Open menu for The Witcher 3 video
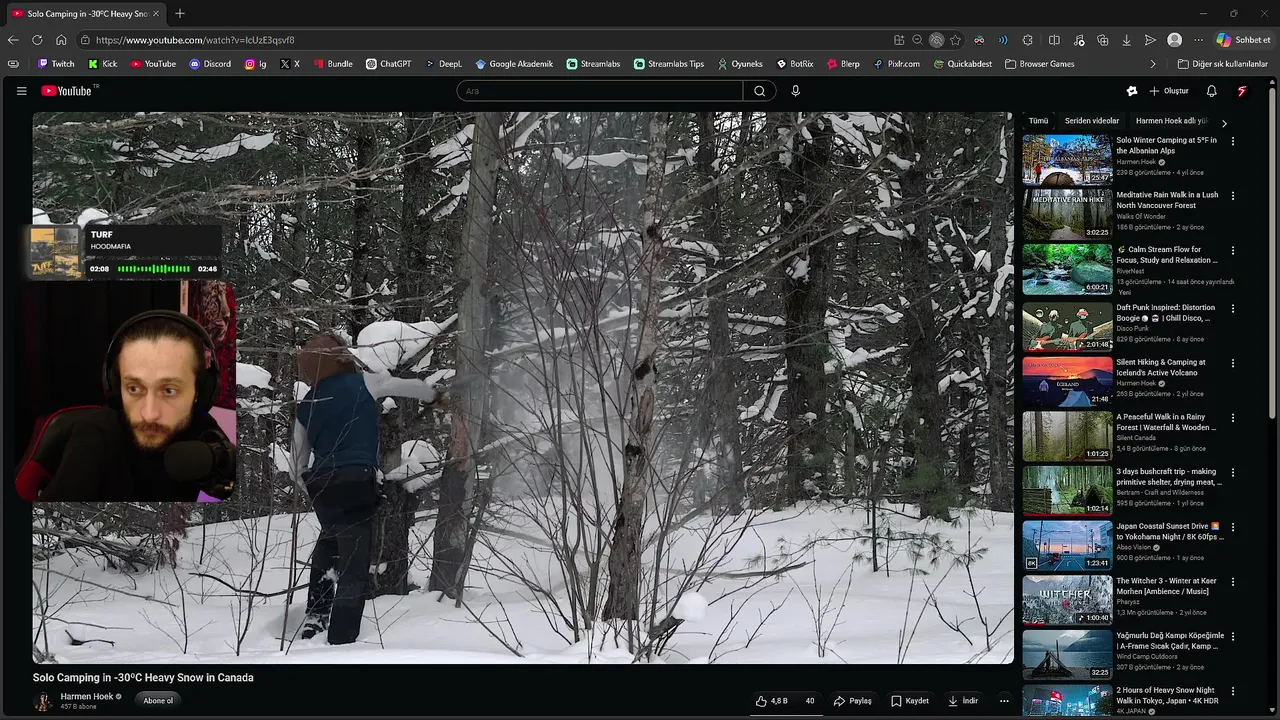Screen dimensions: 1280x720 tap(1232, 581)
